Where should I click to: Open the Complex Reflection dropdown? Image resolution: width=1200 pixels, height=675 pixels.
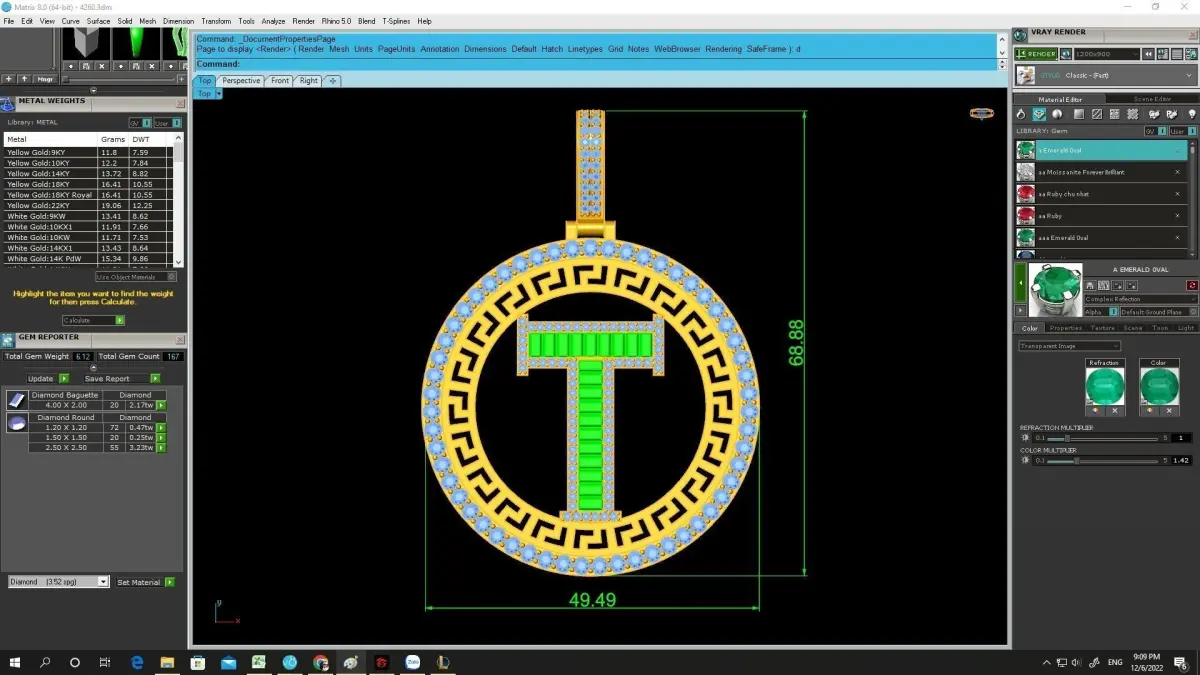(1140, 299)
